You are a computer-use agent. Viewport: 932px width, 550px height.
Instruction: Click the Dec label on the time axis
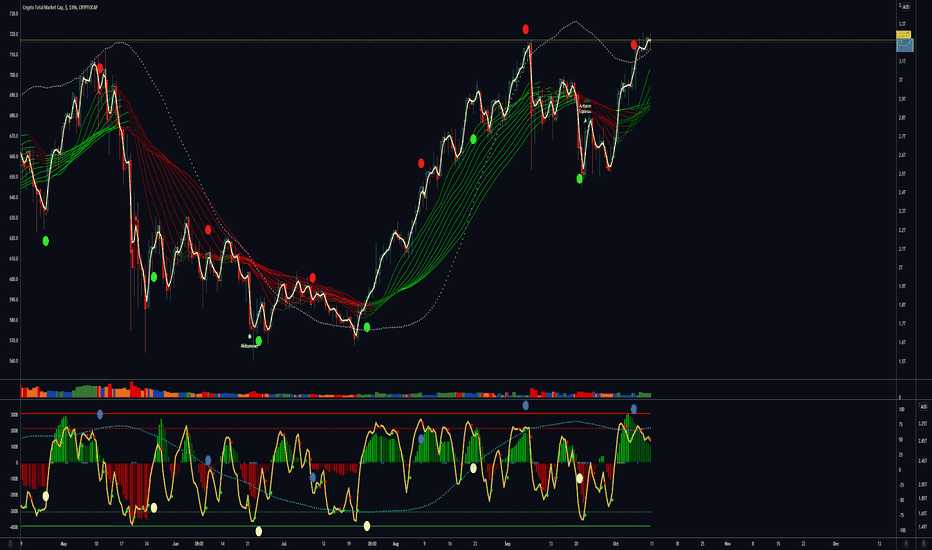pos(836,543)
